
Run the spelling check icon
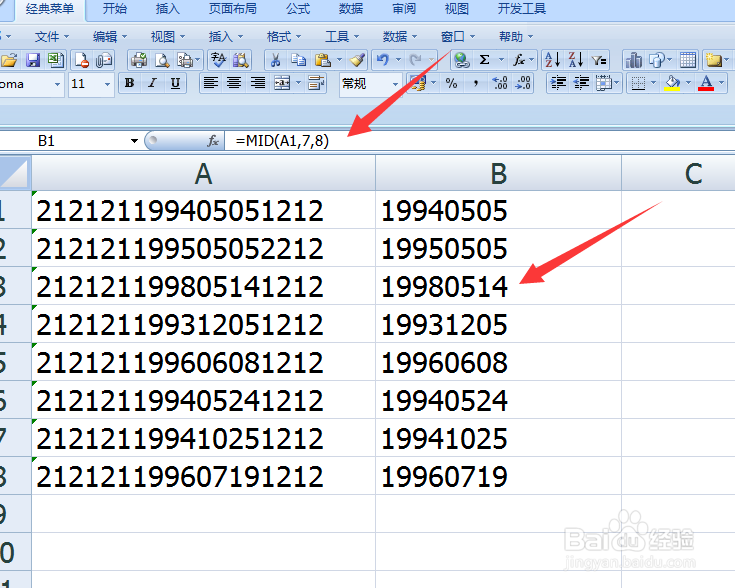(x=218, y=60)
